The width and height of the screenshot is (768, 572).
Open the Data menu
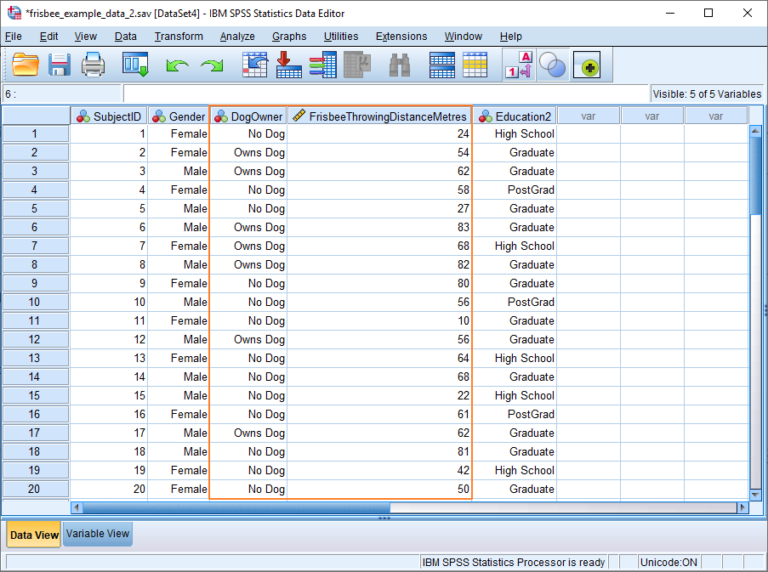125,36
